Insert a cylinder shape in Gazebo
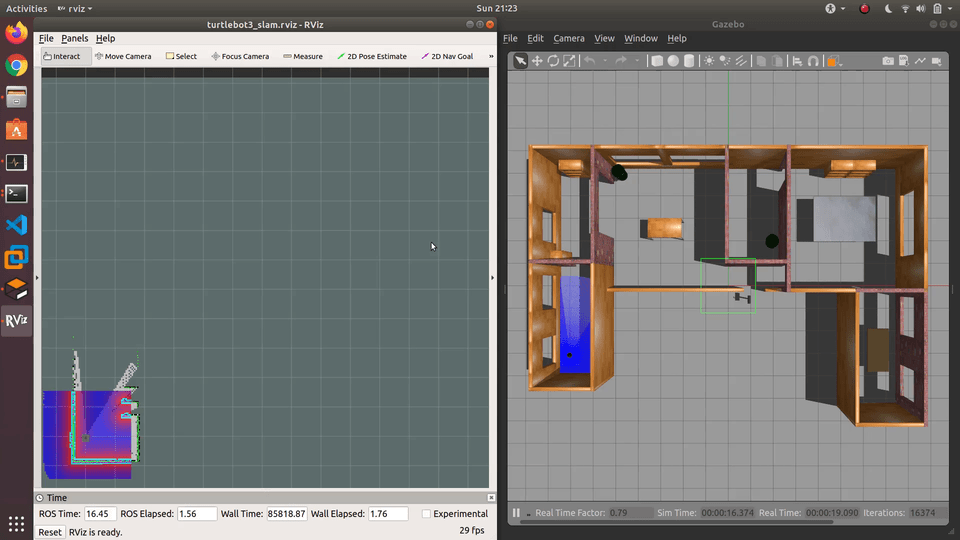 pyautogui.click(x=689, y=61)
